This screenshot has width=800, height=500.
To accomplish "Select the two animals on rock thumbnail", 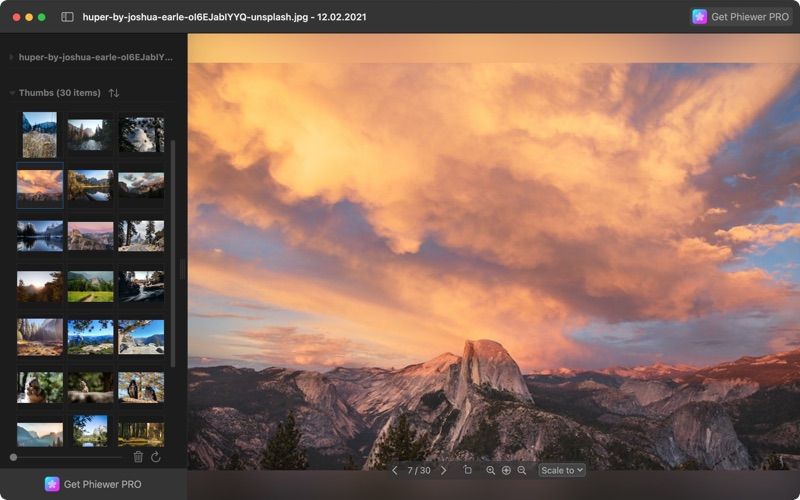I will pyautogui.click(x=141, y=387).
